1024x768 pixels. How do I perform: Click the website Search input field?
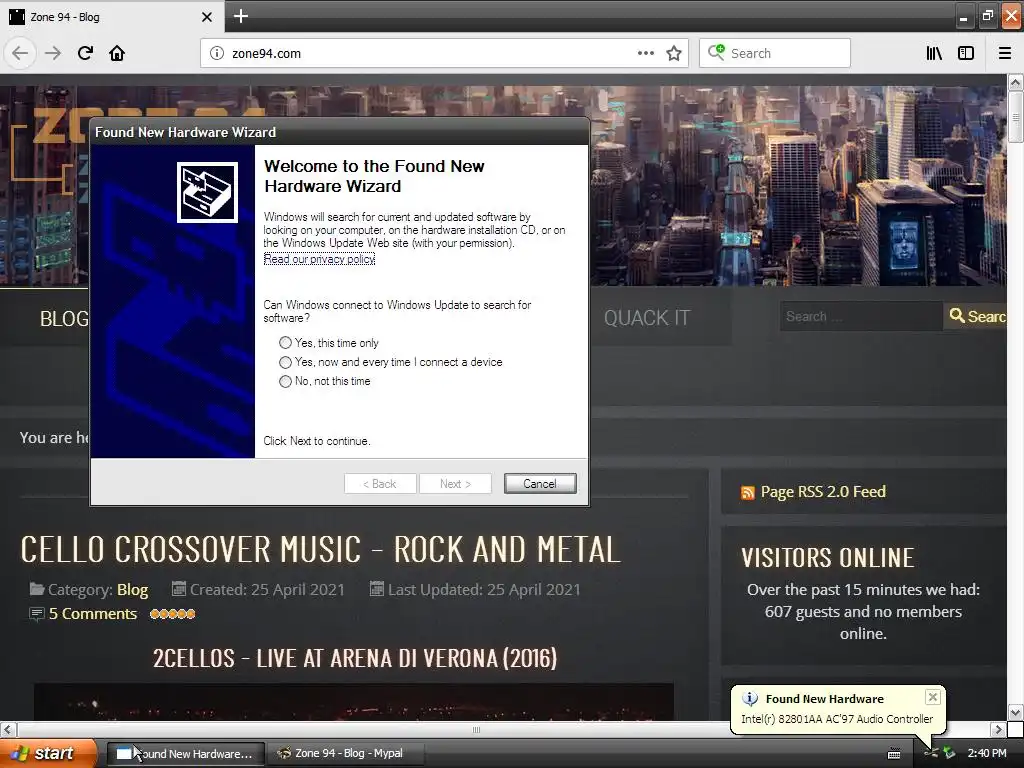861,317
